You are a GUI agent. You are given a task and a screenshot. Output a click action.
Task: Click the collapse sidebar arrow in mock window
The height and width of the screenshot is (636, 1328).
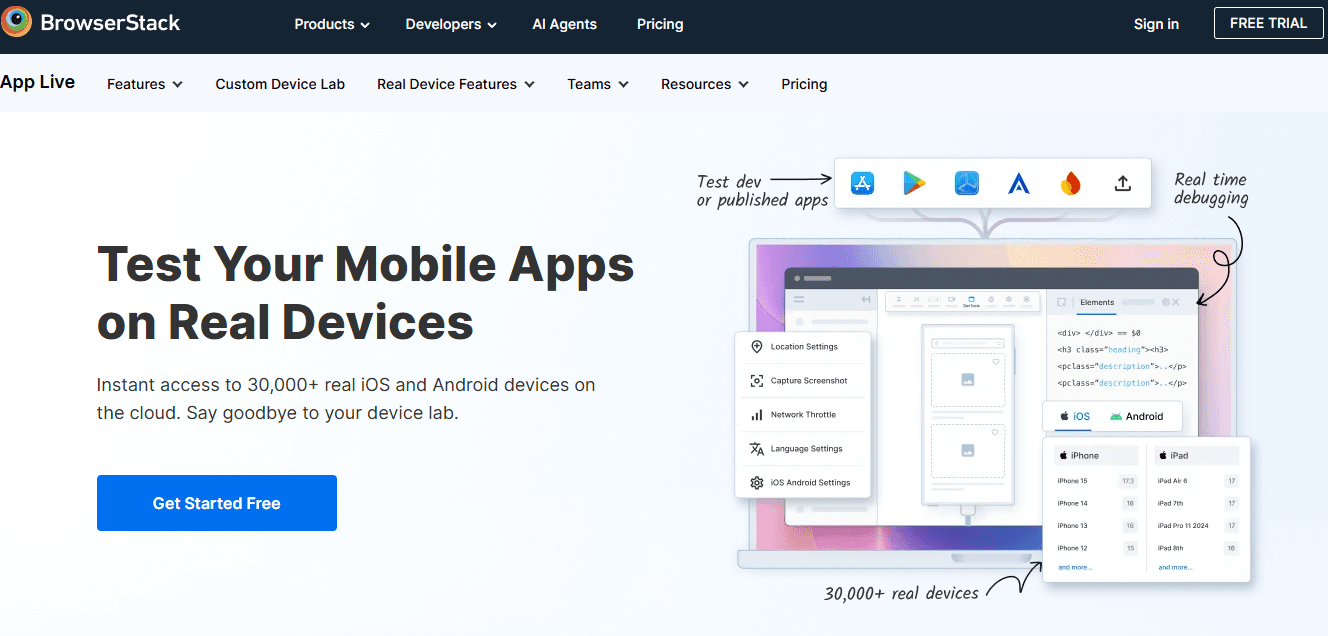(x=865, y=300)
